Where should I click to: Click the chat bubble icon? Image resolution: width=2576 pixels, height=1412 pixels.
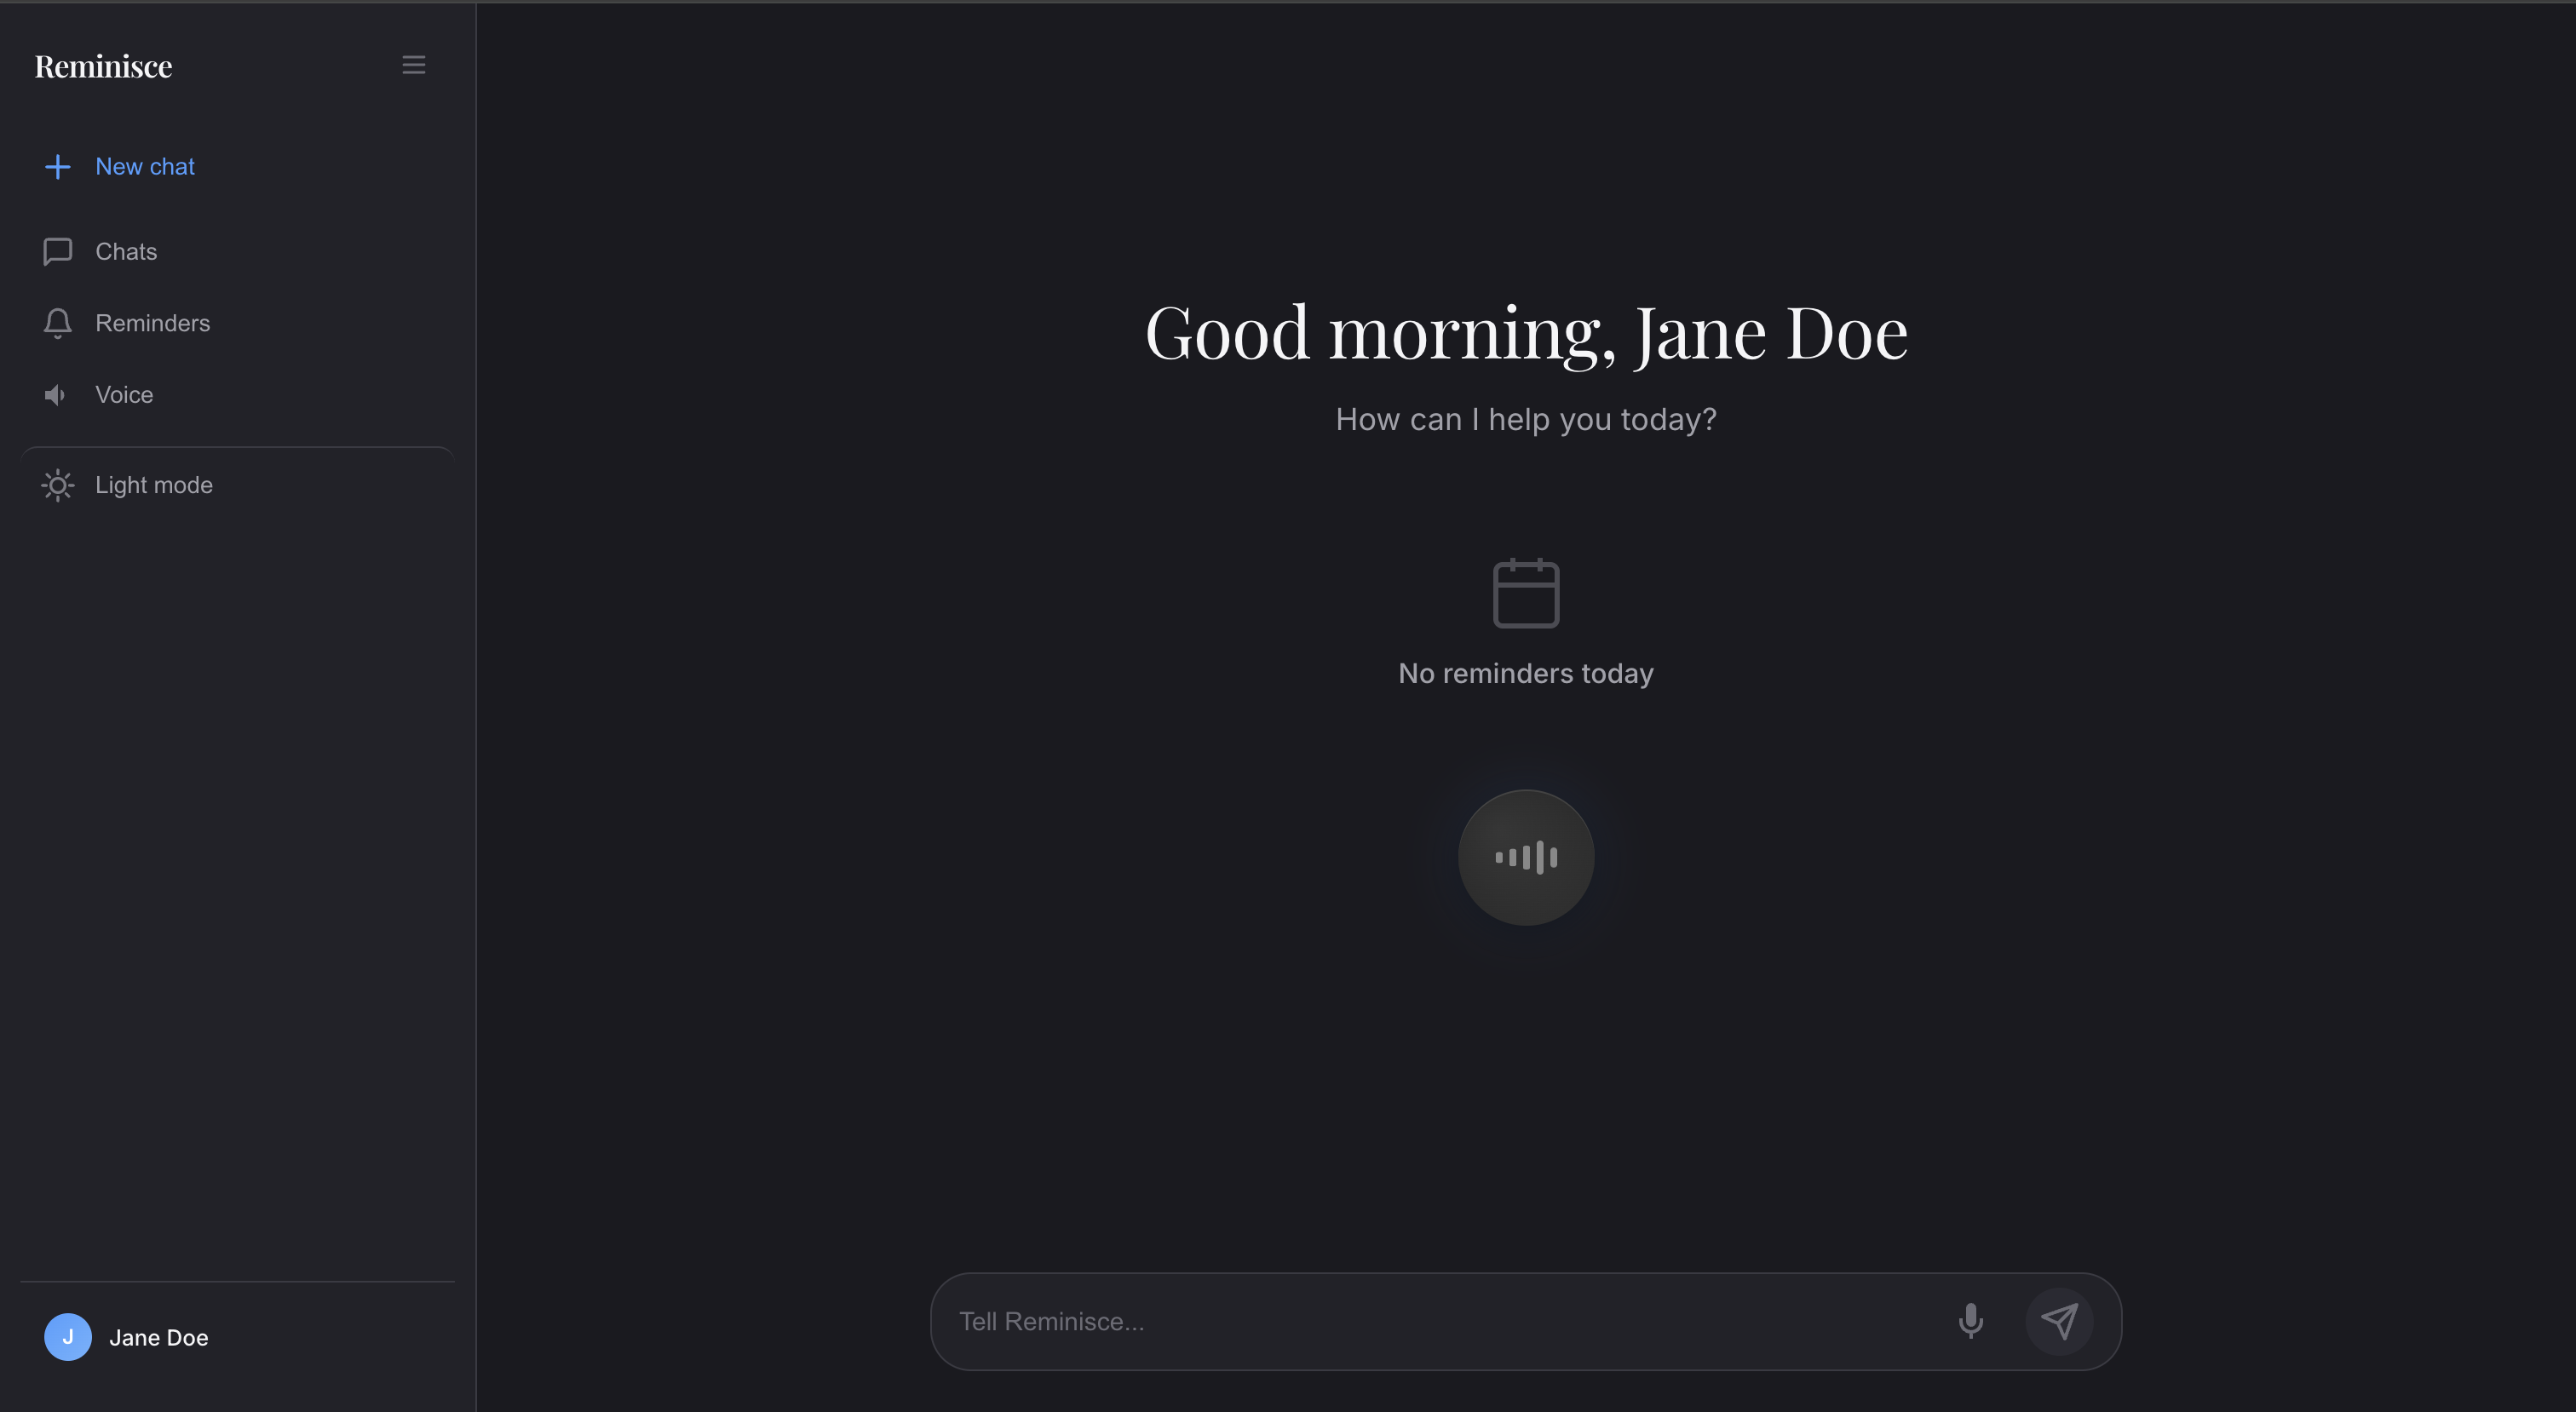click(x=58, y=252)
